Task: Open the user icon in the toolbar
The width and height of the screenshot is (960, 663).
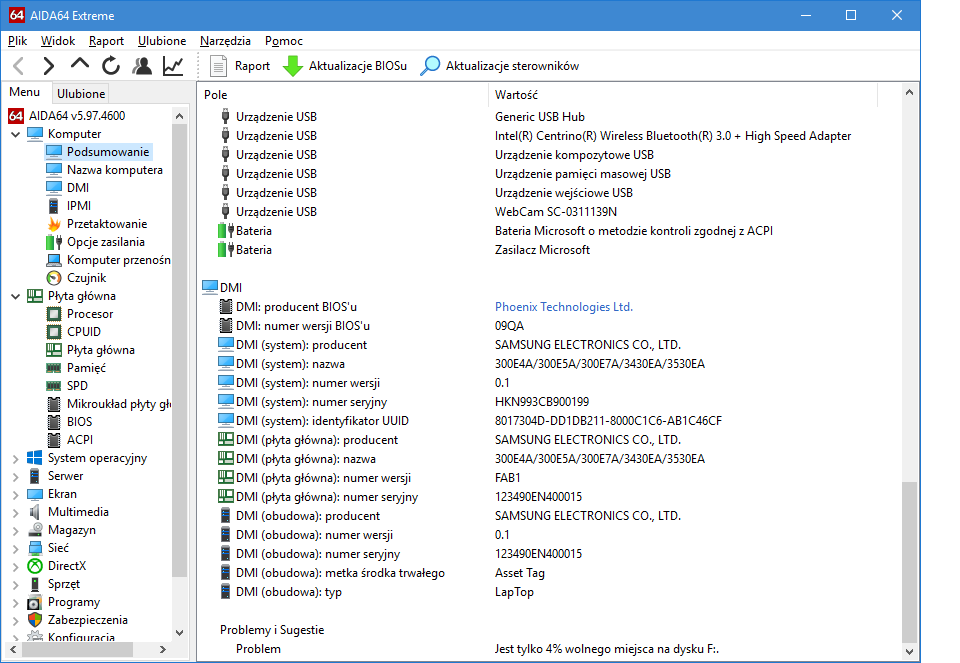Action: pyautogui.click(x=142, y=66)
